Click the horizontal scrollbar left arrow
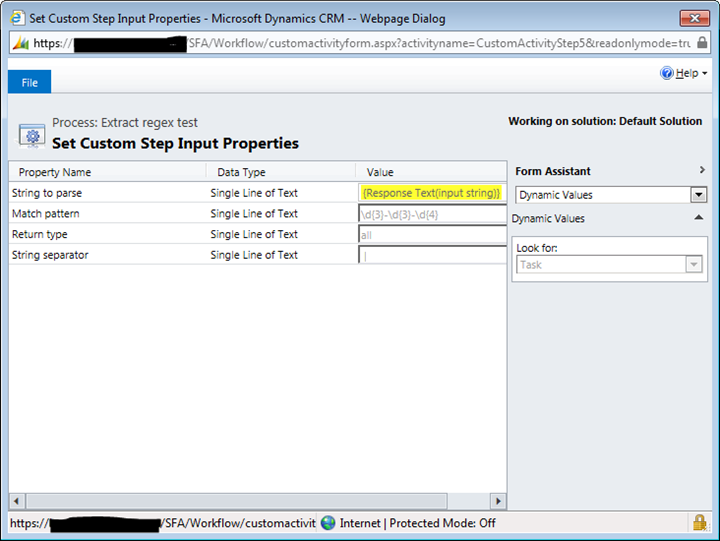The image size is (720, 541). tap(17, 501)
